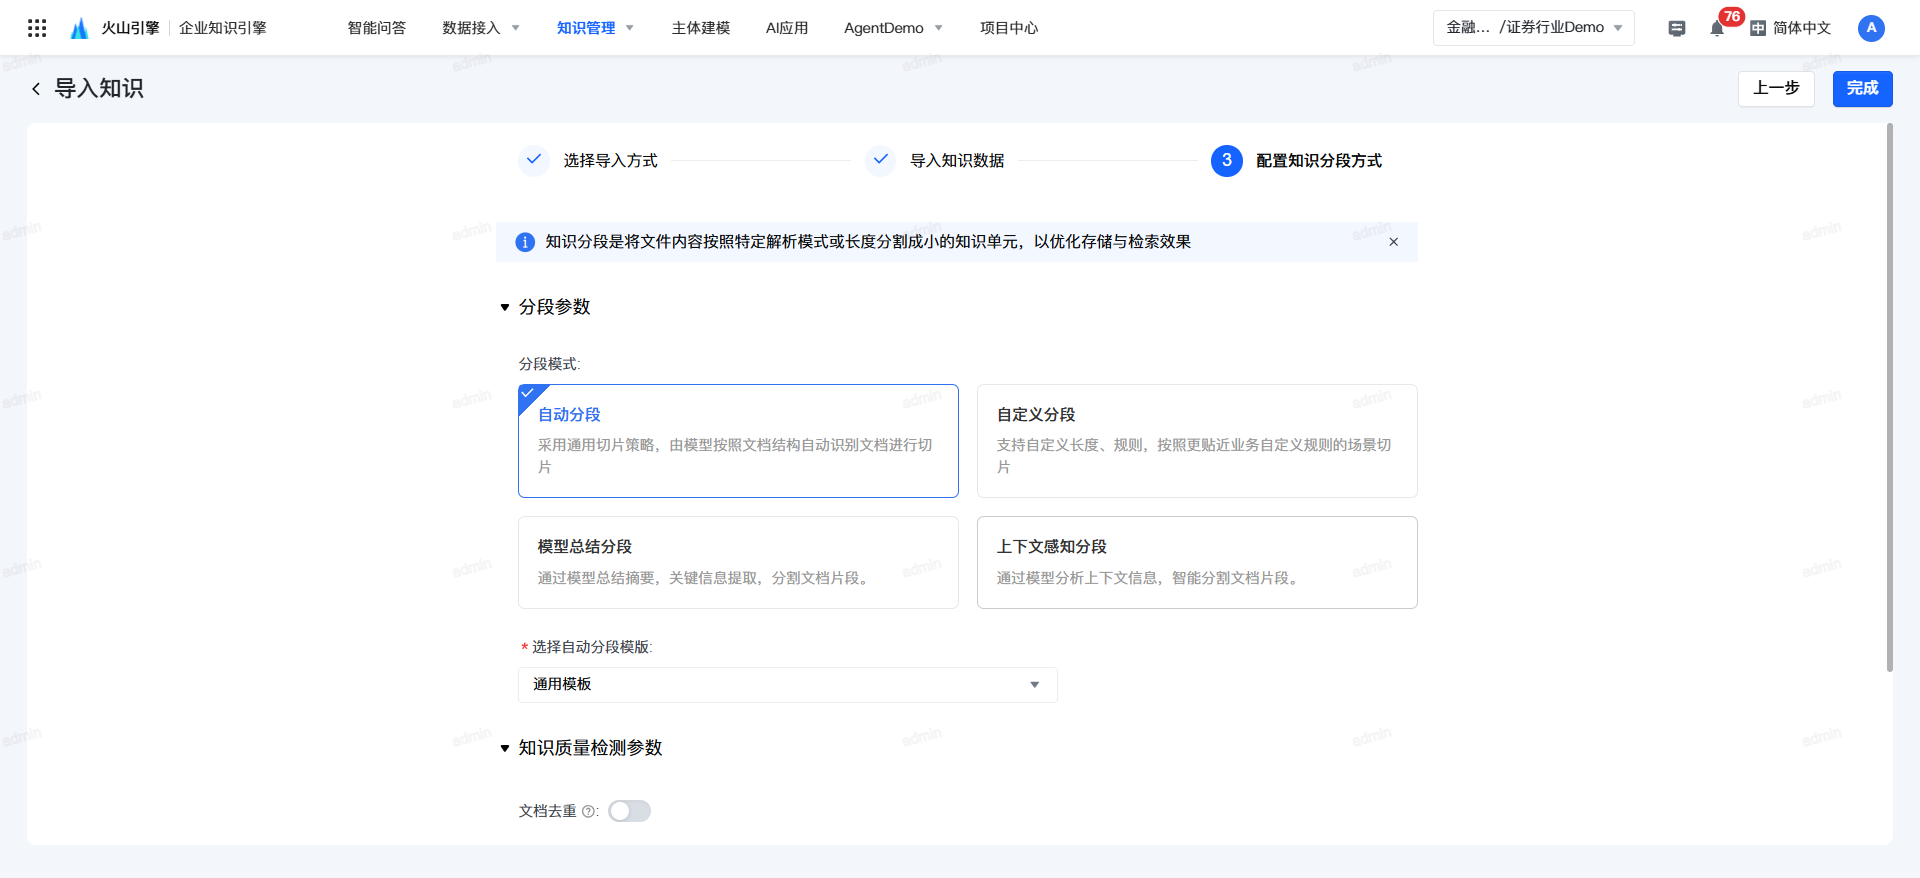This screenshot has width=1920, height=878.
Task: Open the notifications bell icon
Action: 1717,28
